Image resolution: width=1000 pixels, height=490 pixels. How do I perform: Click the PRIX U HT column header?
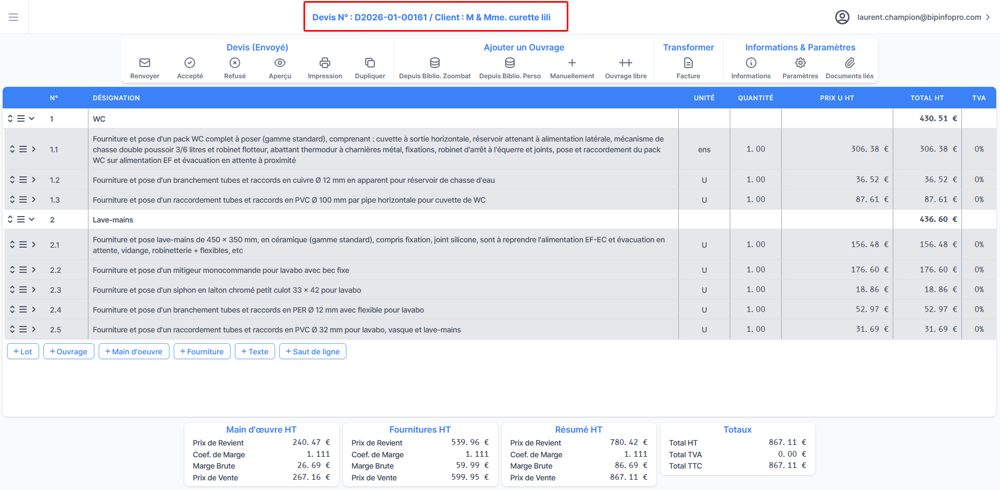[x=837, y=98]
